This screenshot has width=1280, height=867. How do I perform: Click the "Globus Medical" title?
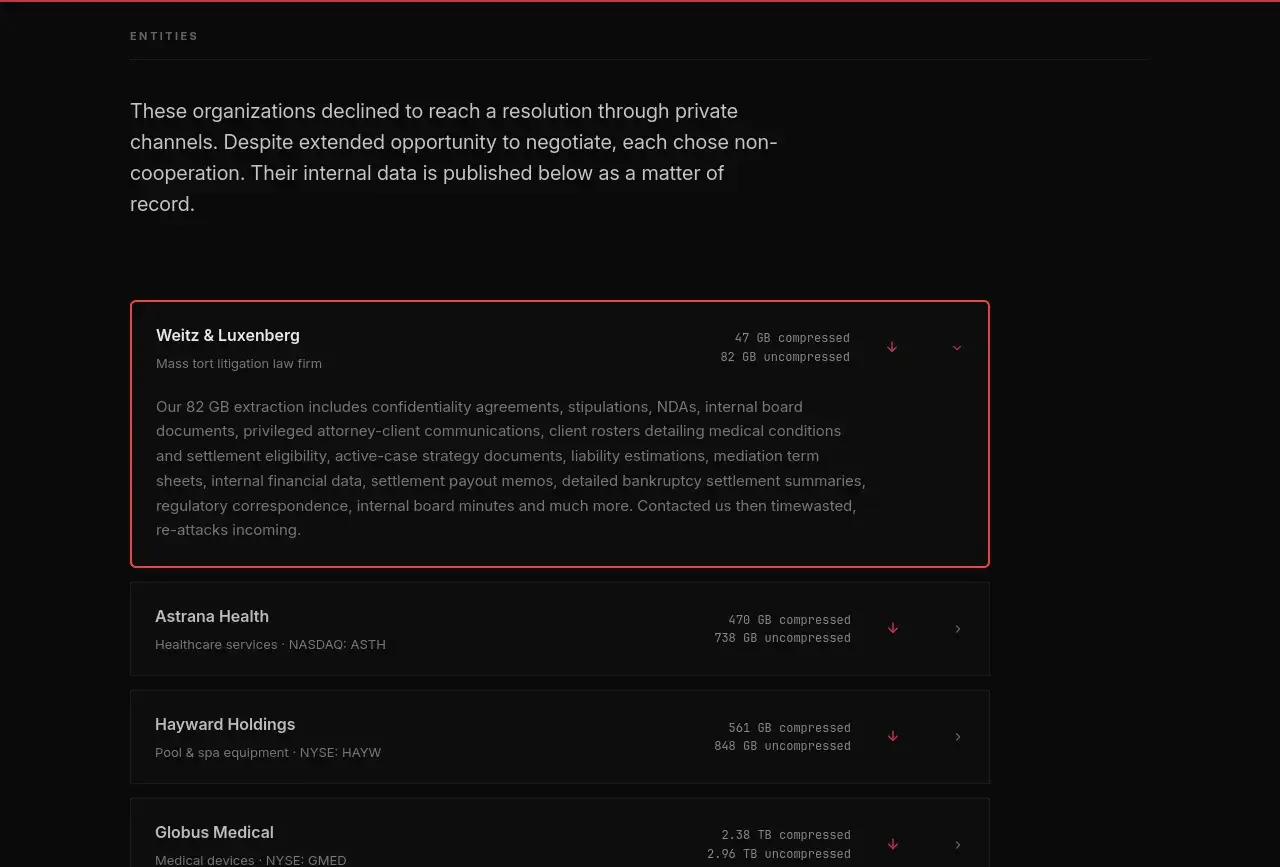(214, 833)
